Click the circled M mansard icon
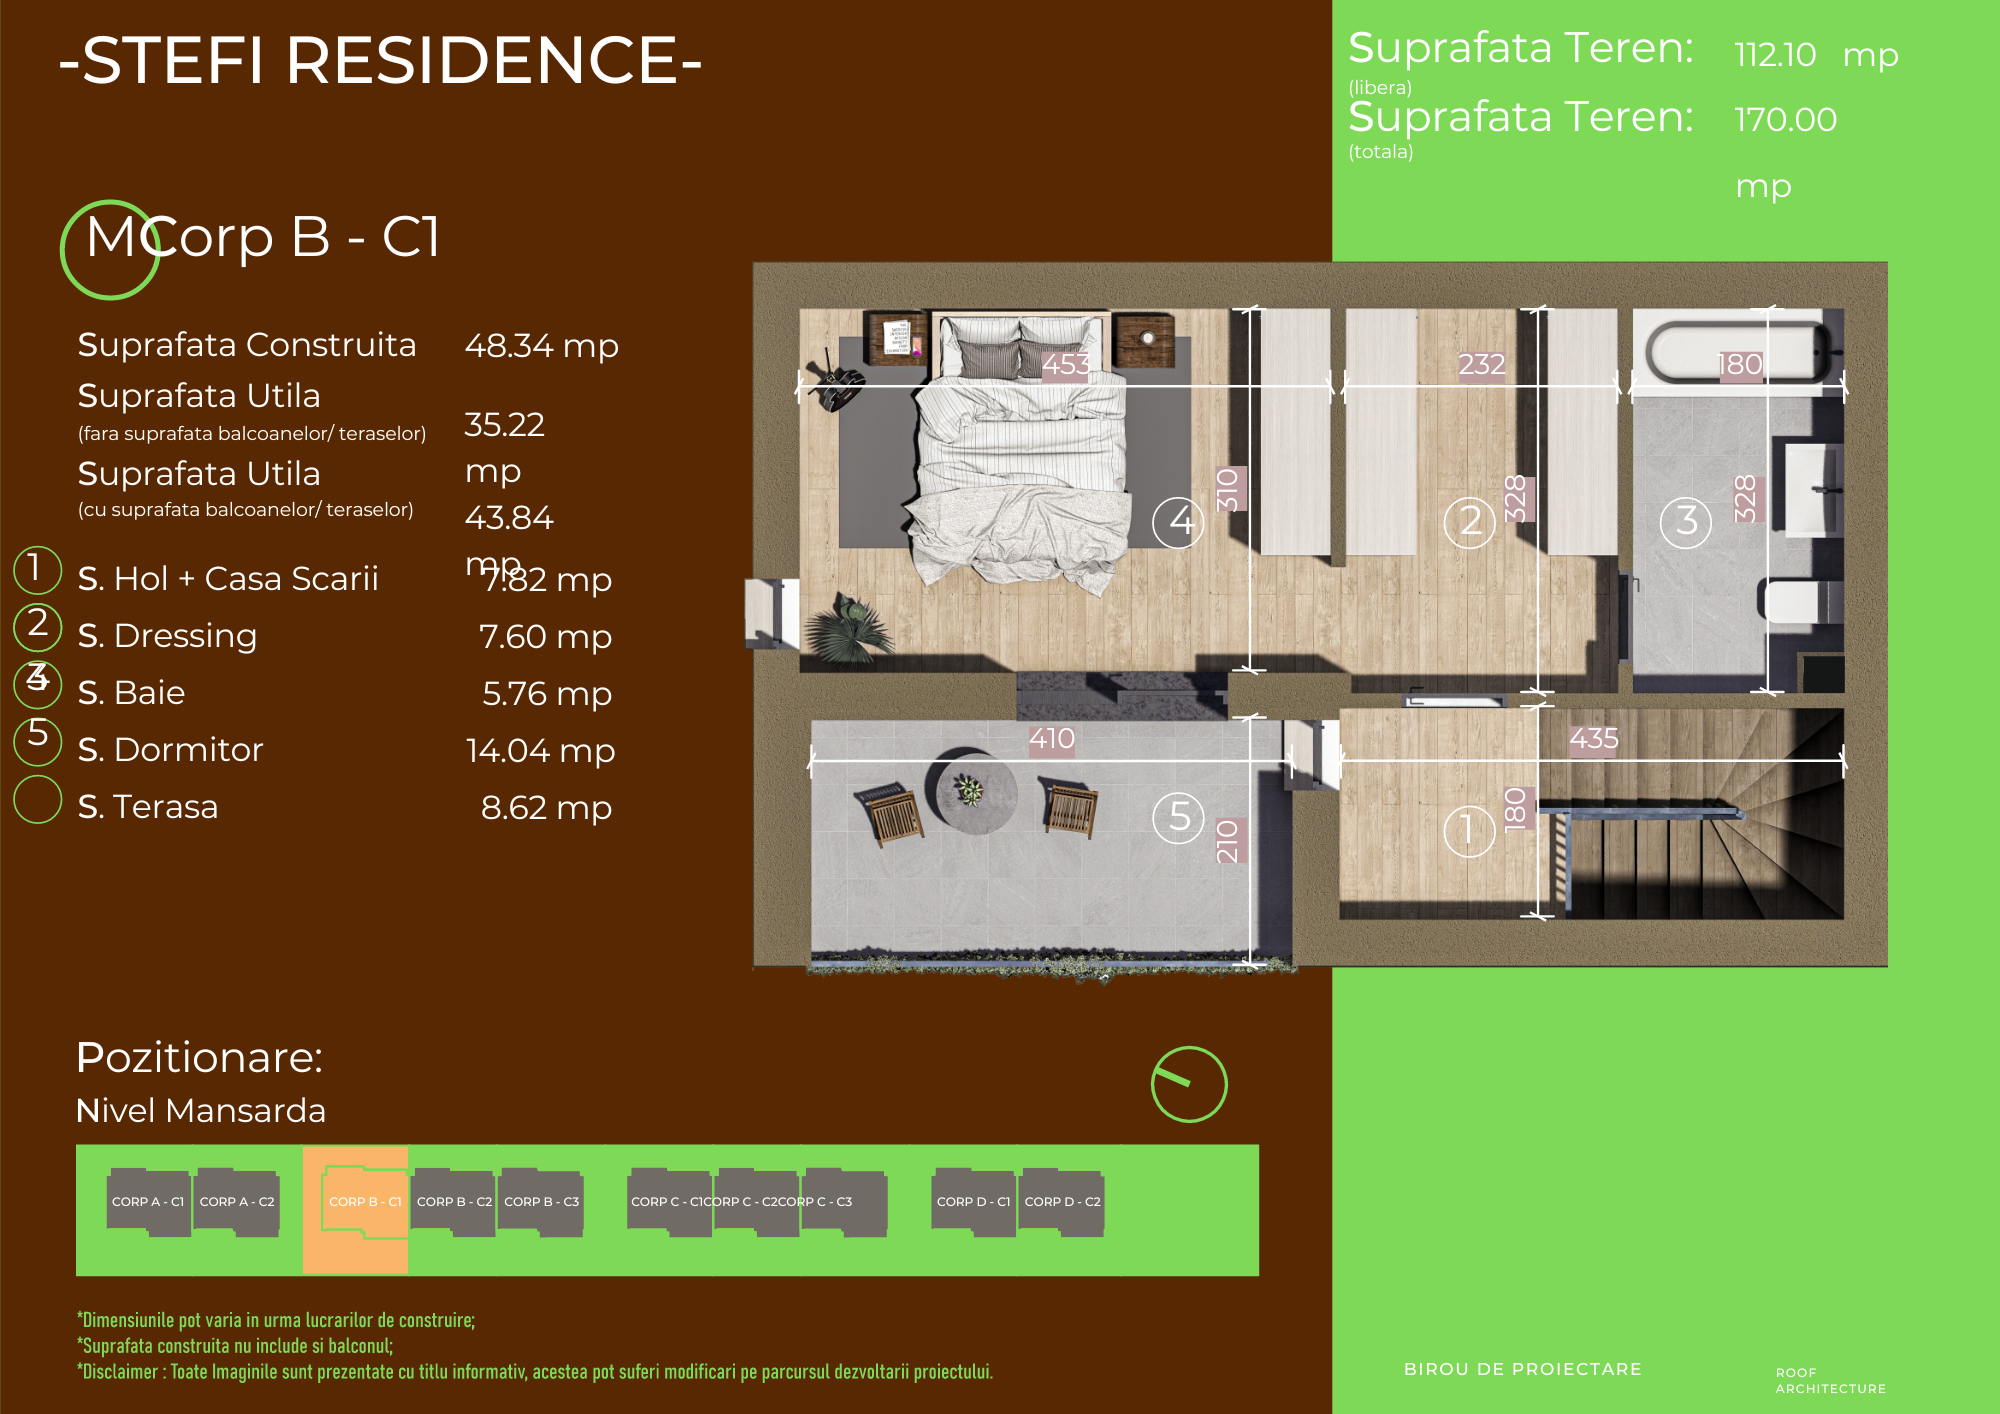2000x1414 pixels. (x=110, y=249)
